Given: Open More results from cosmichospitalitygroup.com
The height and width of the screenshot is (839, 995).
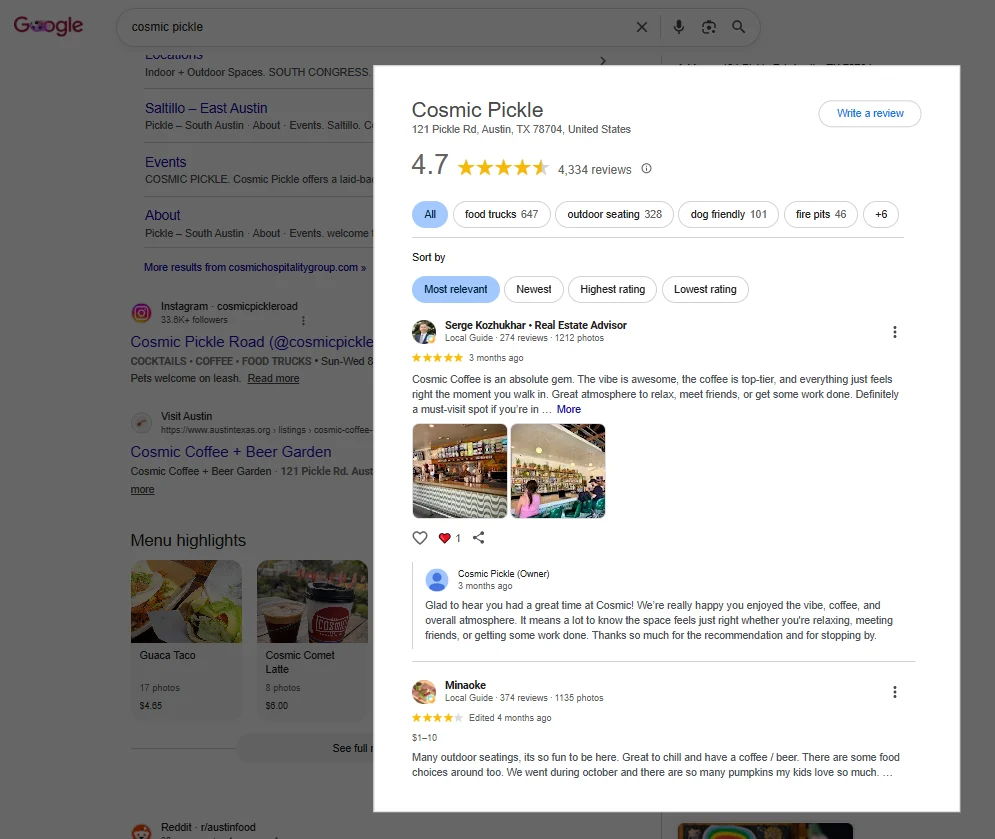Looking at the screenshot, I should (x=255, y=267).
